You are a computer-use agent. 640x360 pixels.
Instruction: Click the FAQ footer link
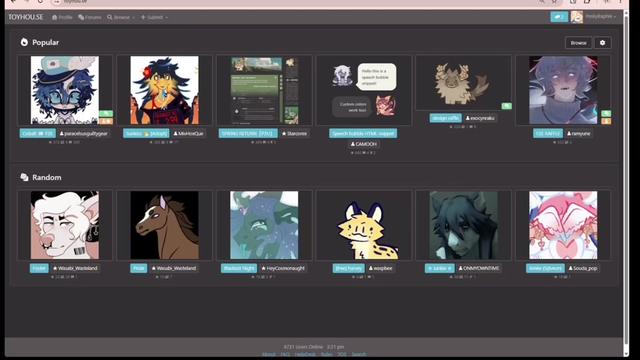coord(285,354)
